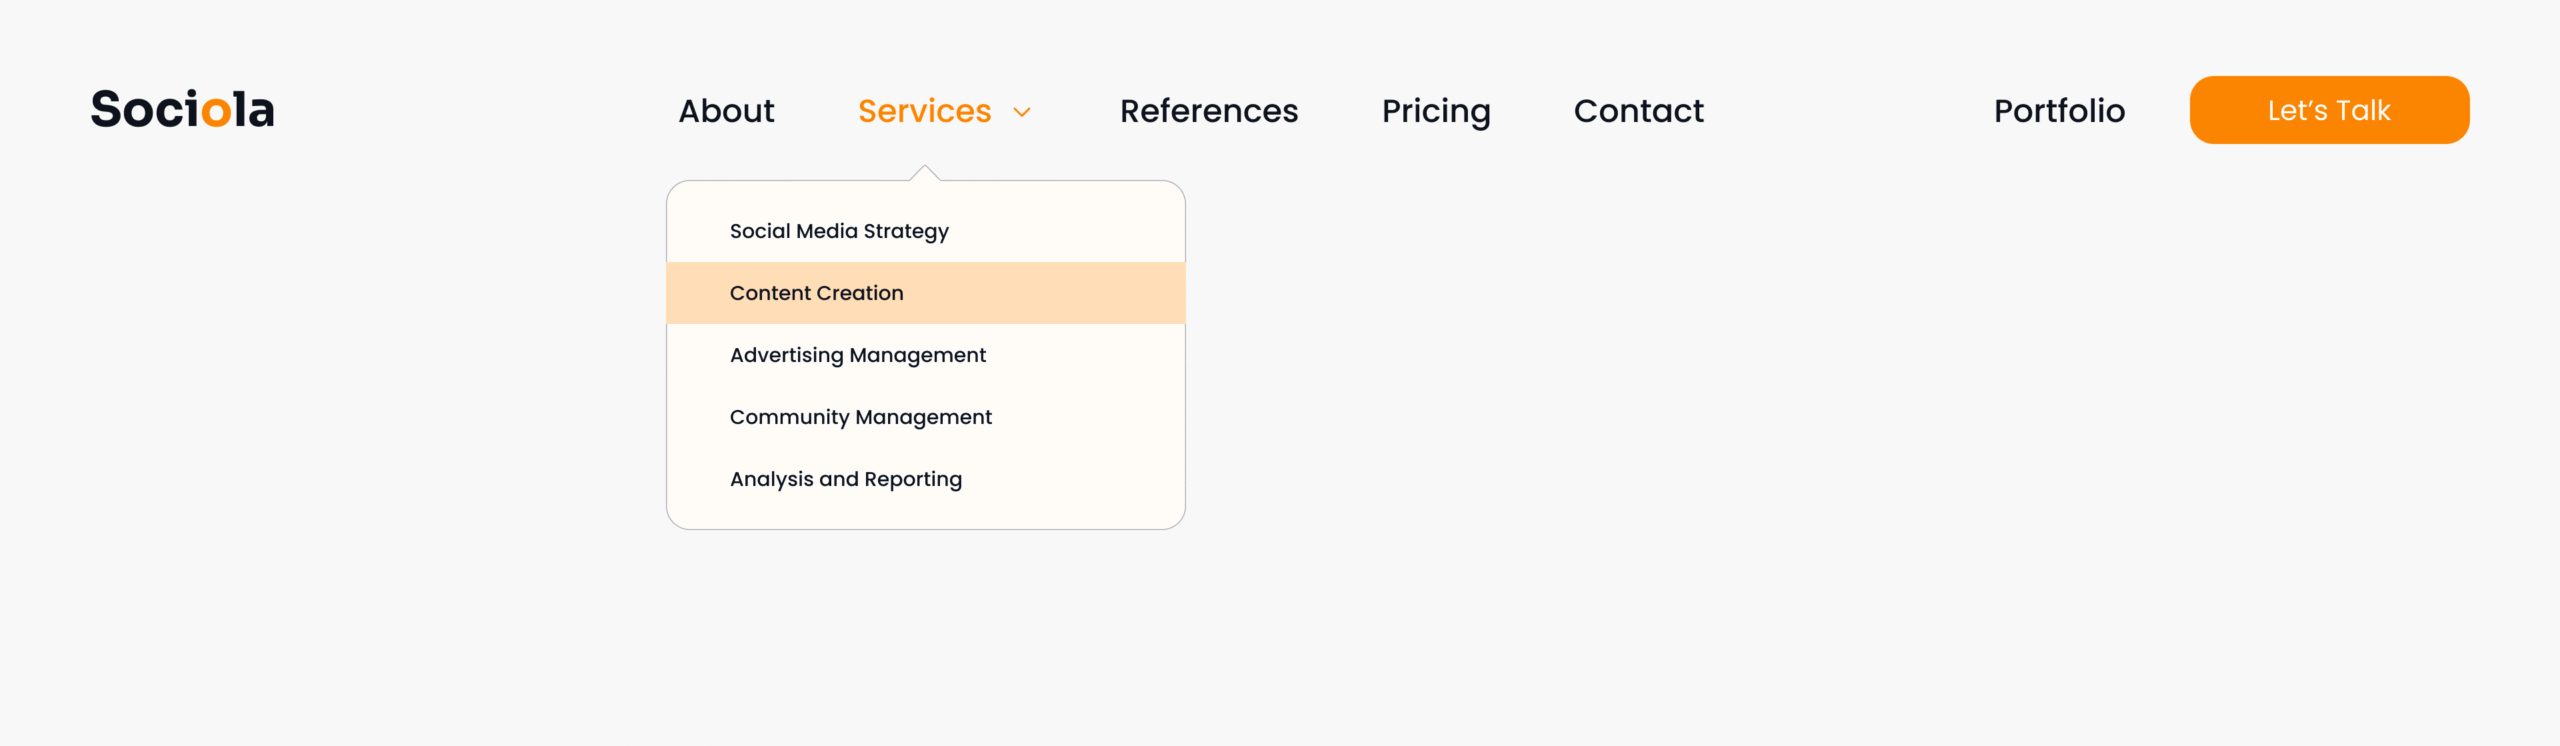Open the About page
The image size is (2560, 746).
tap(726, 111)
